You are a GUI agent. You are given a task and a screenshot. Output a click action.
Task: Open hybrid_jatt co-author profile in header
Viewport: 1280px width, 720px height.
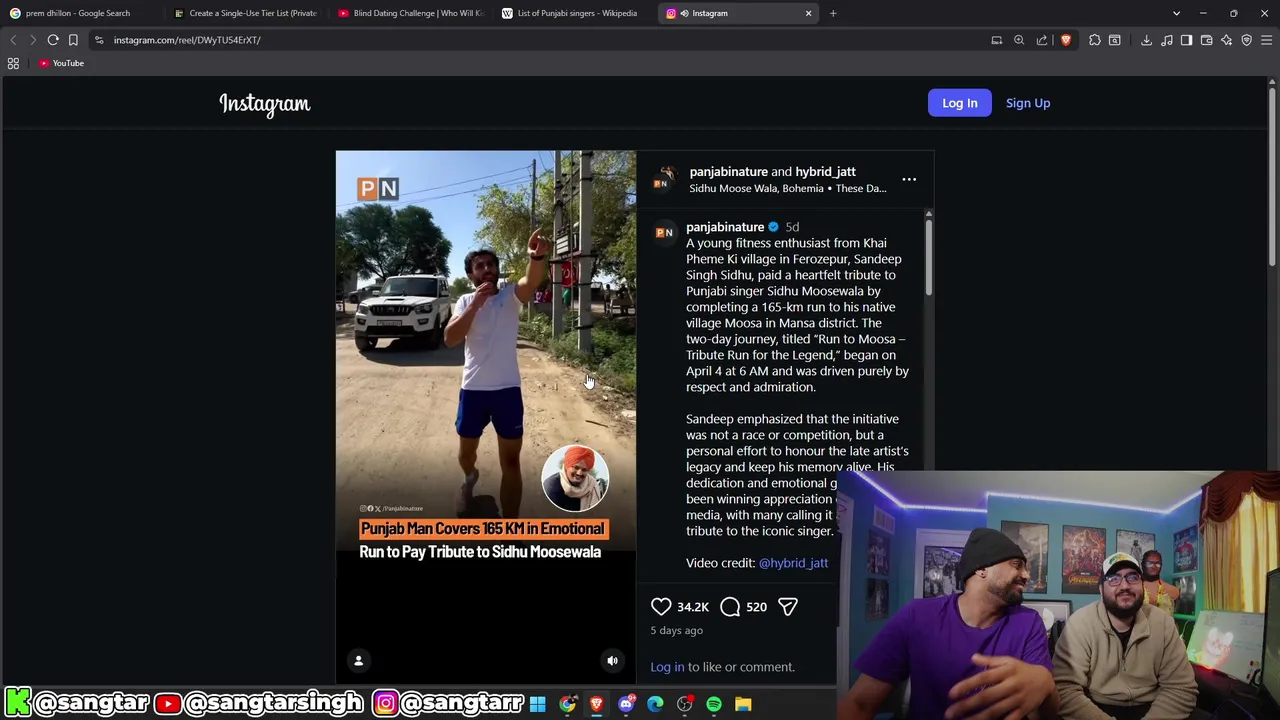click(x=825, y=172)
